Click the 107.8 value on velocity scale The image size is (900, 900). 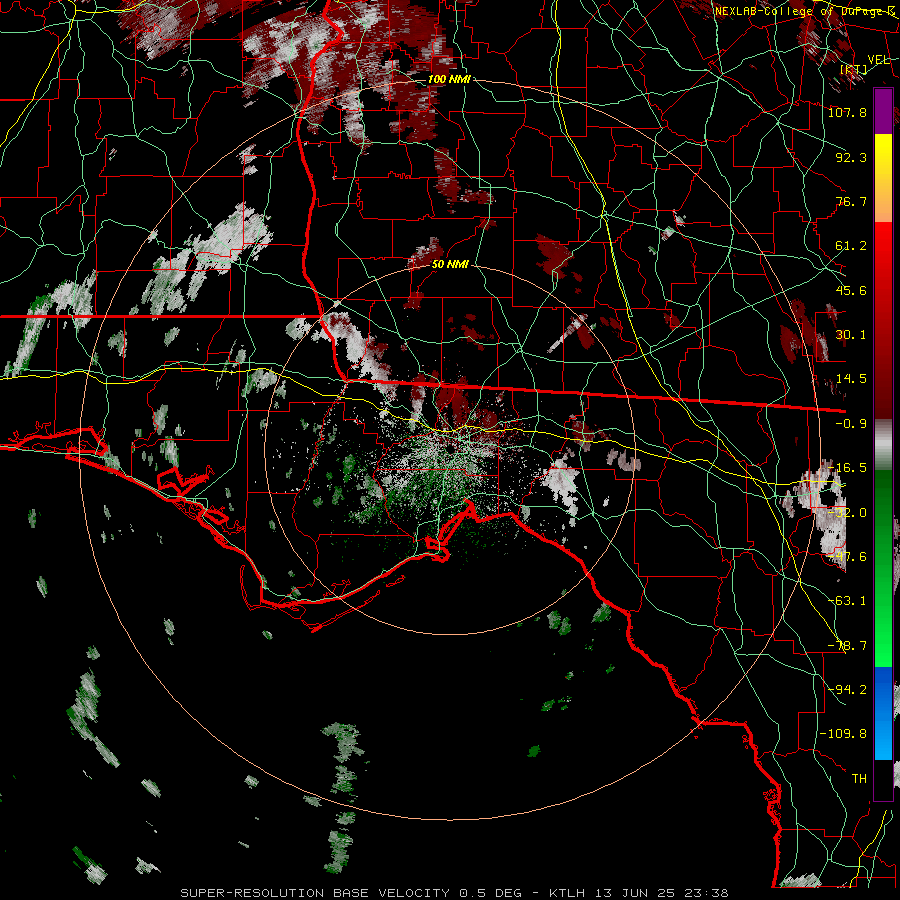pyautogui.click(x=847, y=112)
